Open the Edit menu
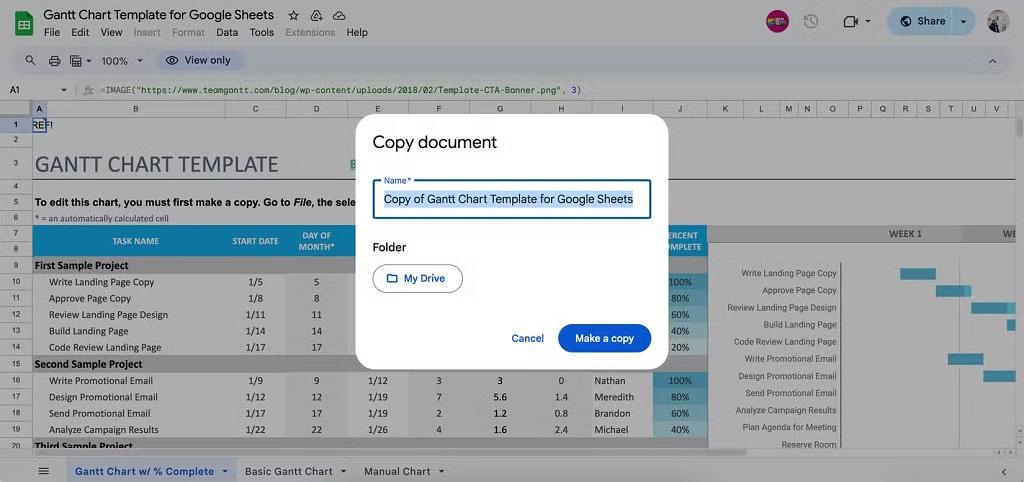This screenshot has height=482, width=1024. pos(80,32)
